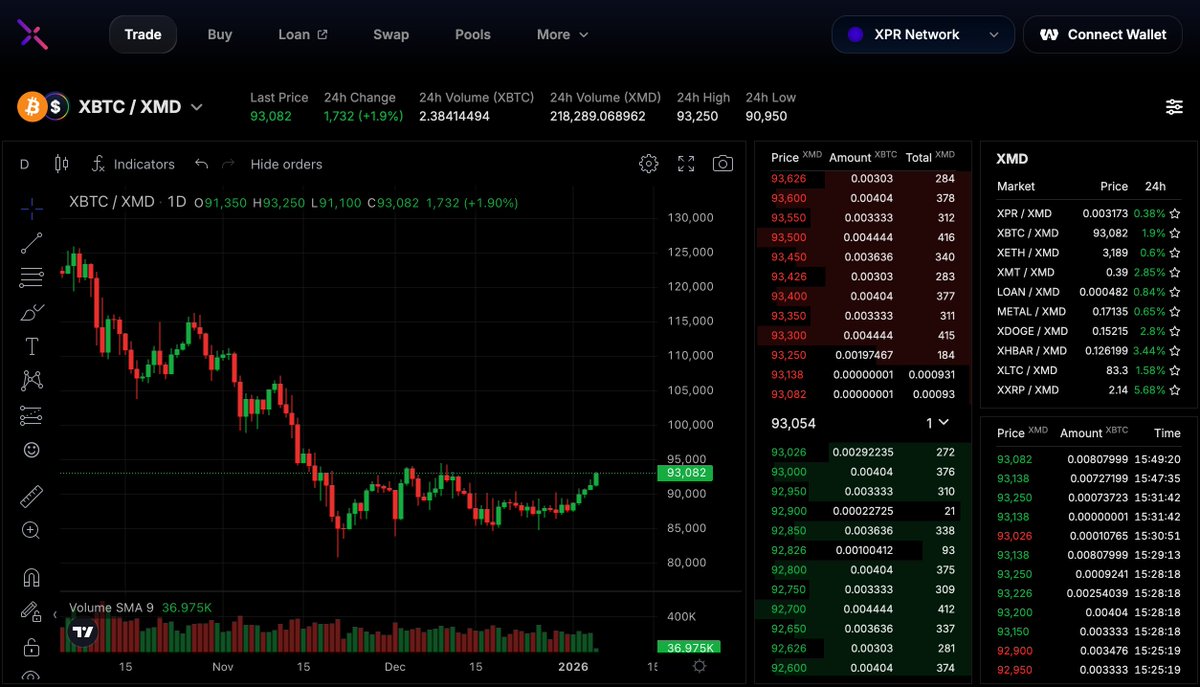1200x687 pixels.
Task: Open the Loan external link
Action: (303, 34)
